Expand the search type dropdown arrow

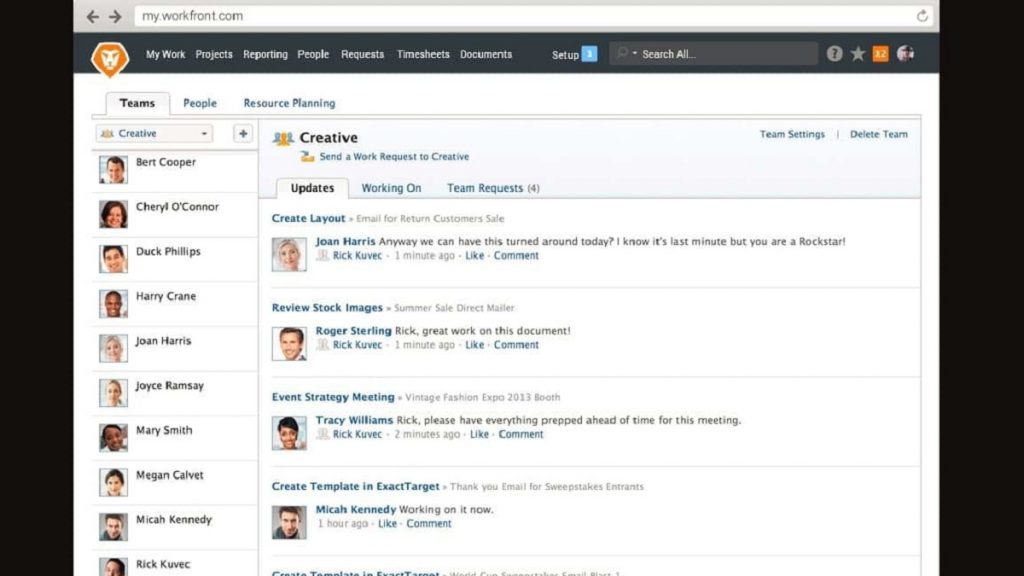pos(634,53)
